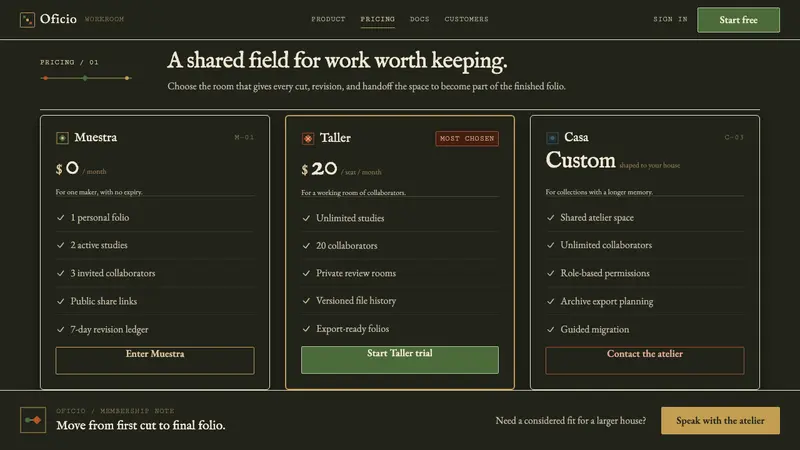Click the Start Taller trial button
The image size is (800, 450).
(400, 360)
